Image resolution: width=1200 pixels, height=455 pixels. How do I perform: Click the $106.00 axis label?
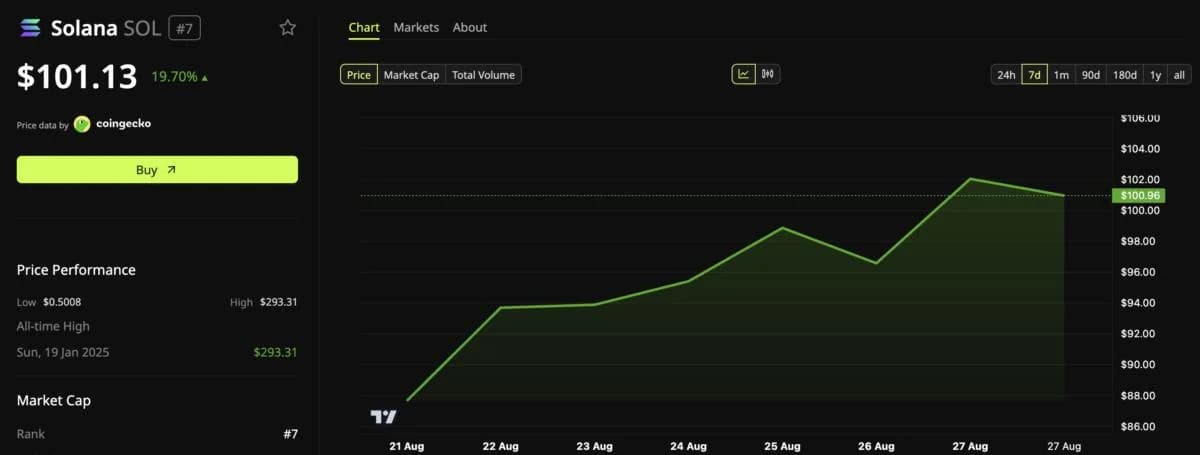point(1140,118)
